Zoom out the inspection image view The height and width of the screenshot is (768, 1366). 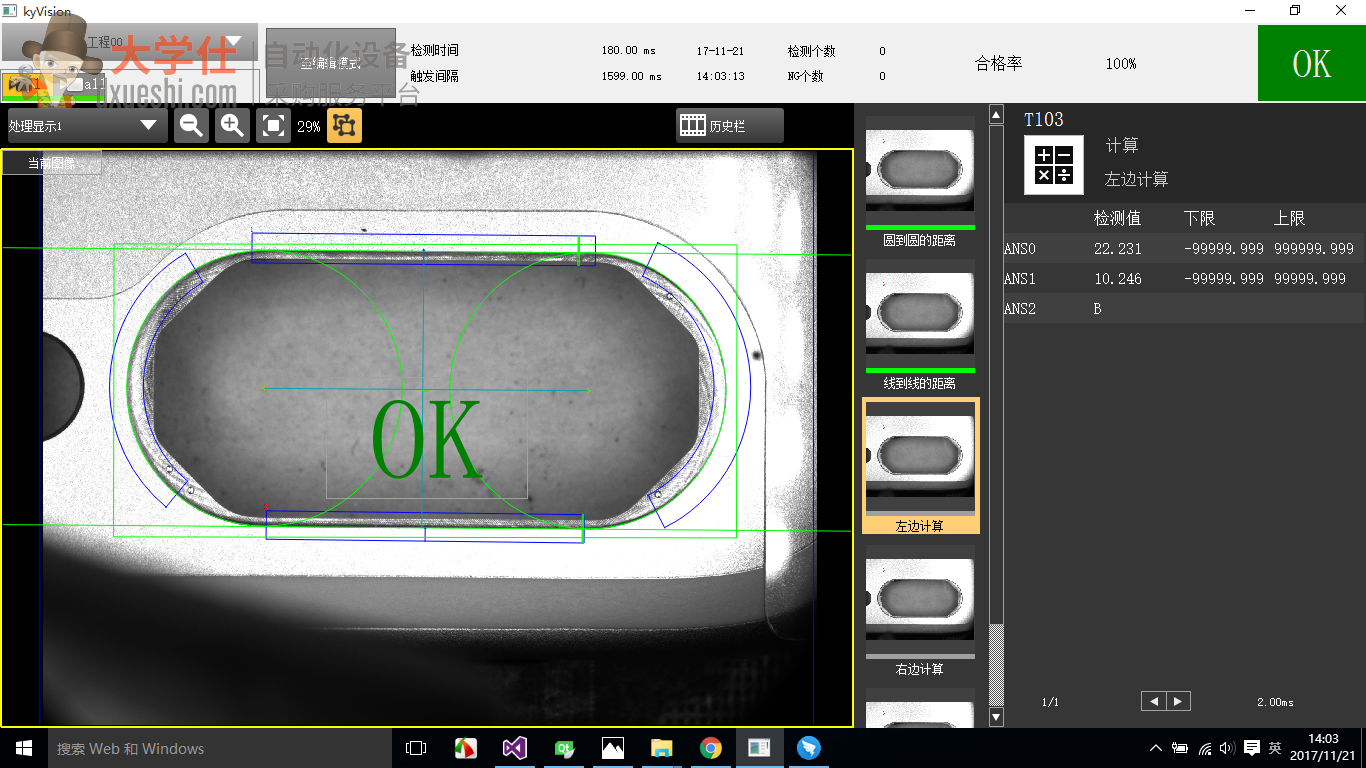click(191, 125)
